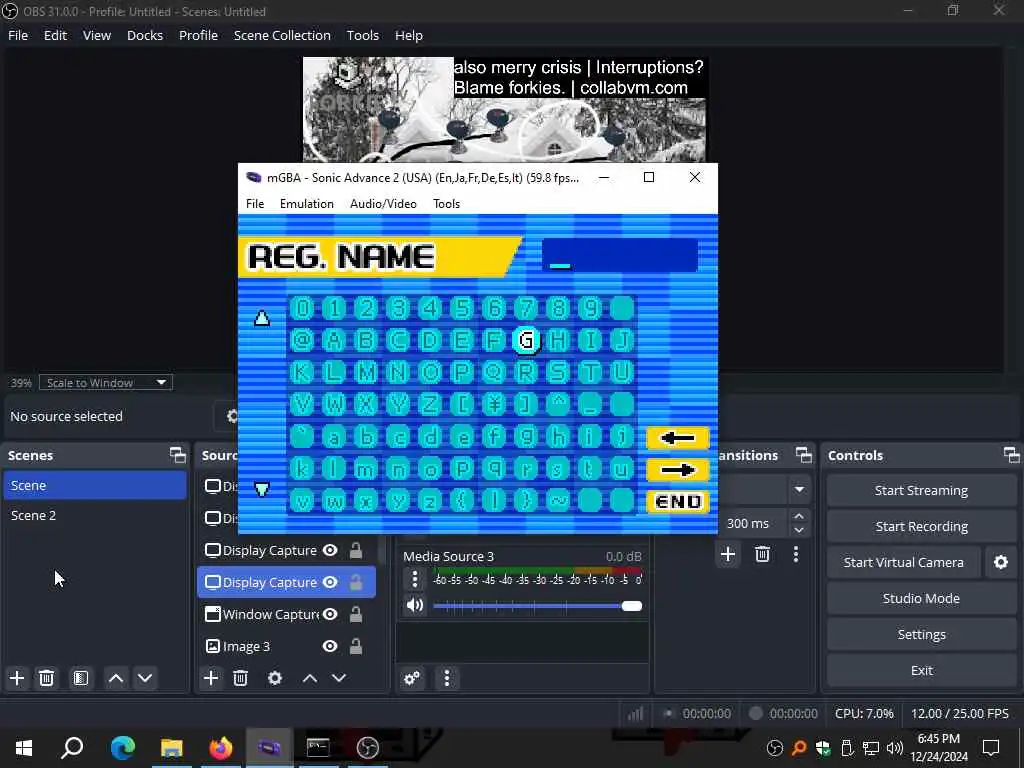Viewport: 1024px width, 768px height.
Task: Open audio mixer menu dots in toolbar
Action: 447,678
